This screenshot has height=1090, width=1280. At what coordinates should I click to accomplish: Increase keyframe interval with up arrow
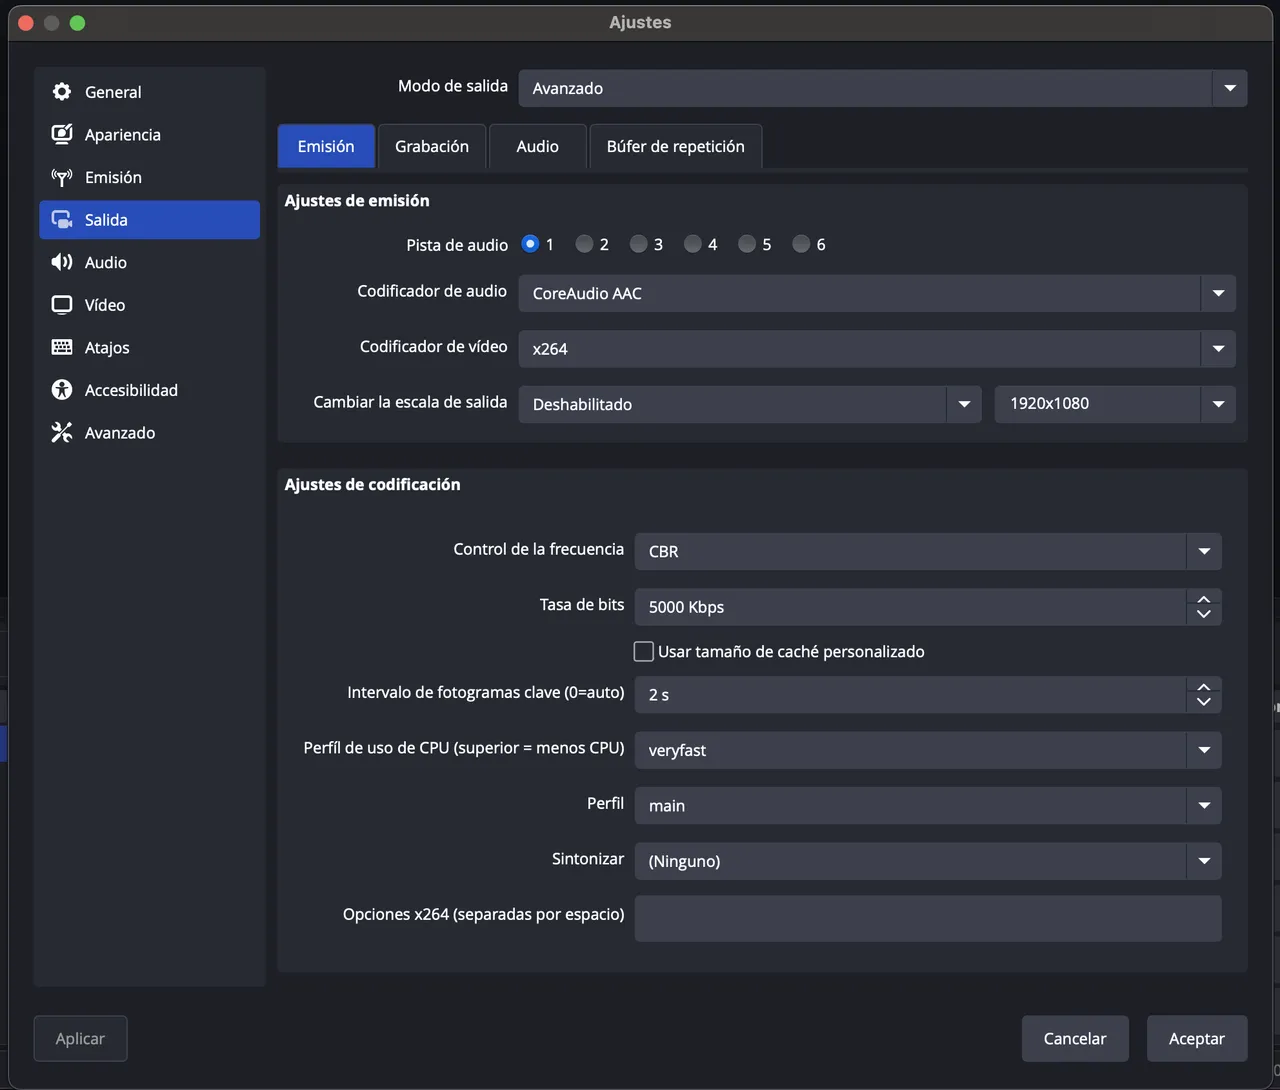point(1204,687)
